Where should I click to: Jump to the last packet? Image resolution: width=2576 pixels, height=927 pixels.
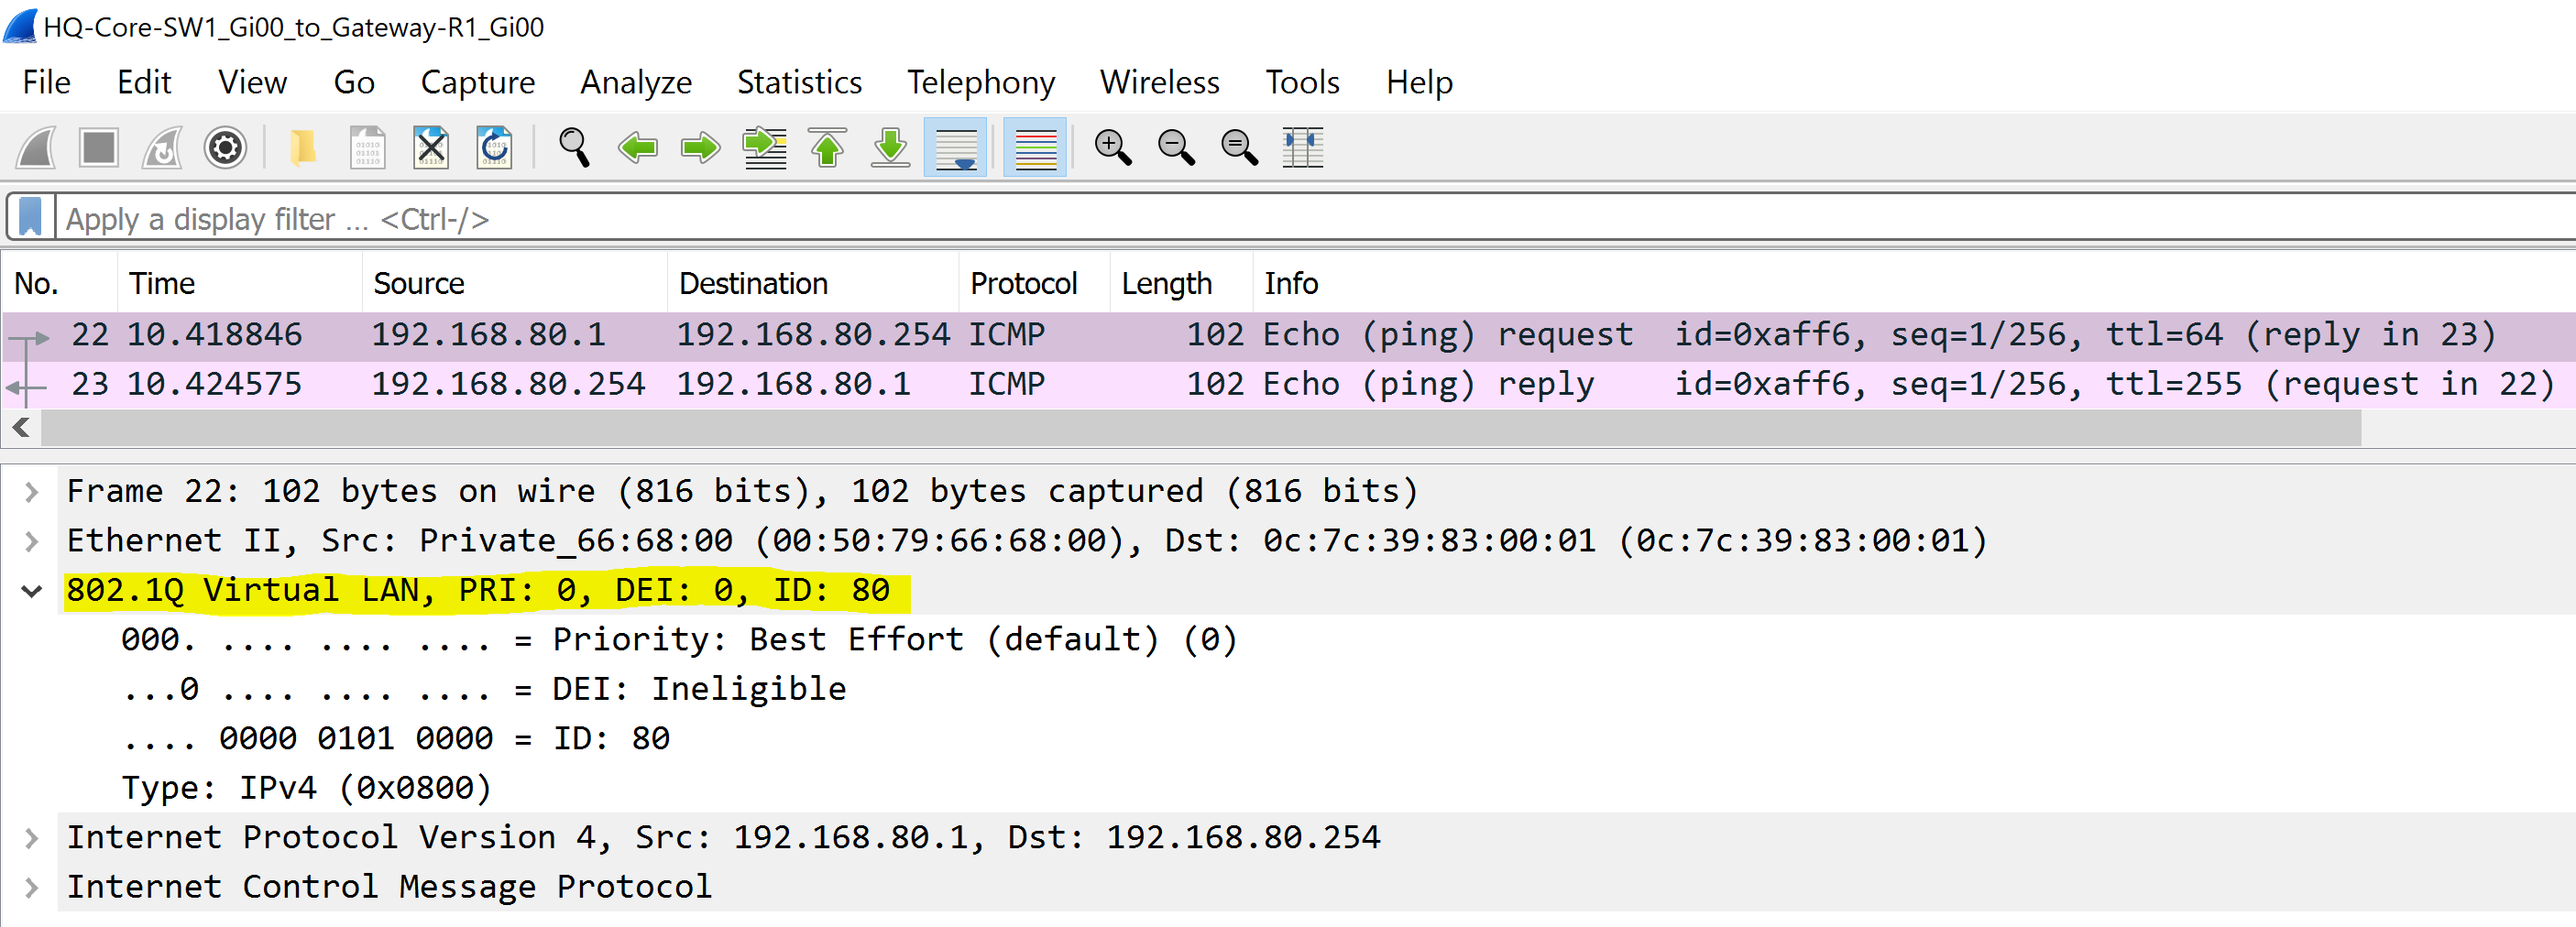pos(891,148)
